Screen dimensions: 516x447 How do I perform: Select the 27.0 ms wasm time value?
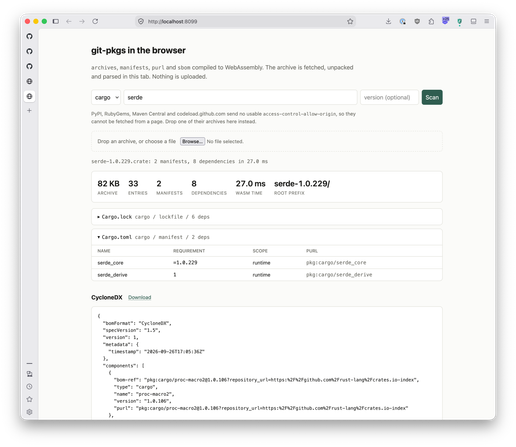pos(250,184)
